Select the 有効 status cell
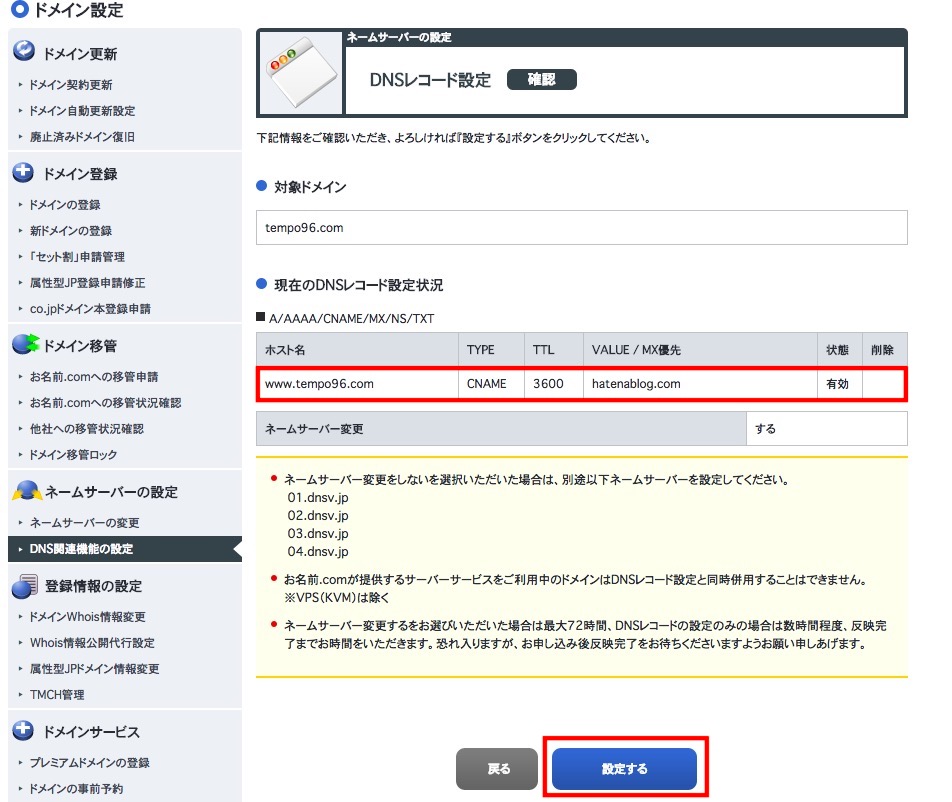The width and height of the screenshot is (952, 802). point(840,384)
